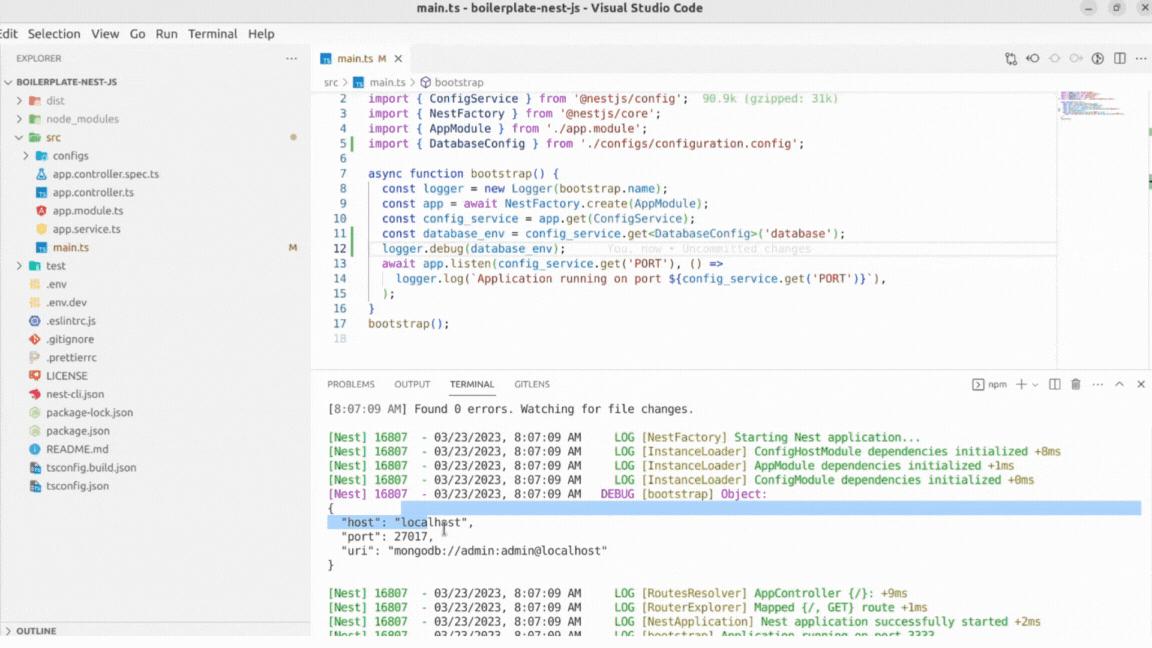Open terminal panel more actions ellipsis

click(1098, 384)
